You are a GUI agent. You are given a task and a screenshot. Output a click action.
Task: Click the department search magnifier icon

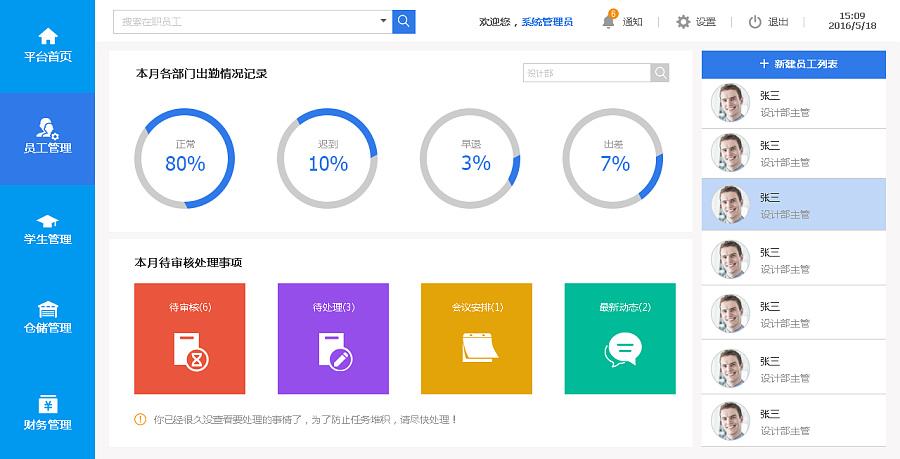coord(660,73)
